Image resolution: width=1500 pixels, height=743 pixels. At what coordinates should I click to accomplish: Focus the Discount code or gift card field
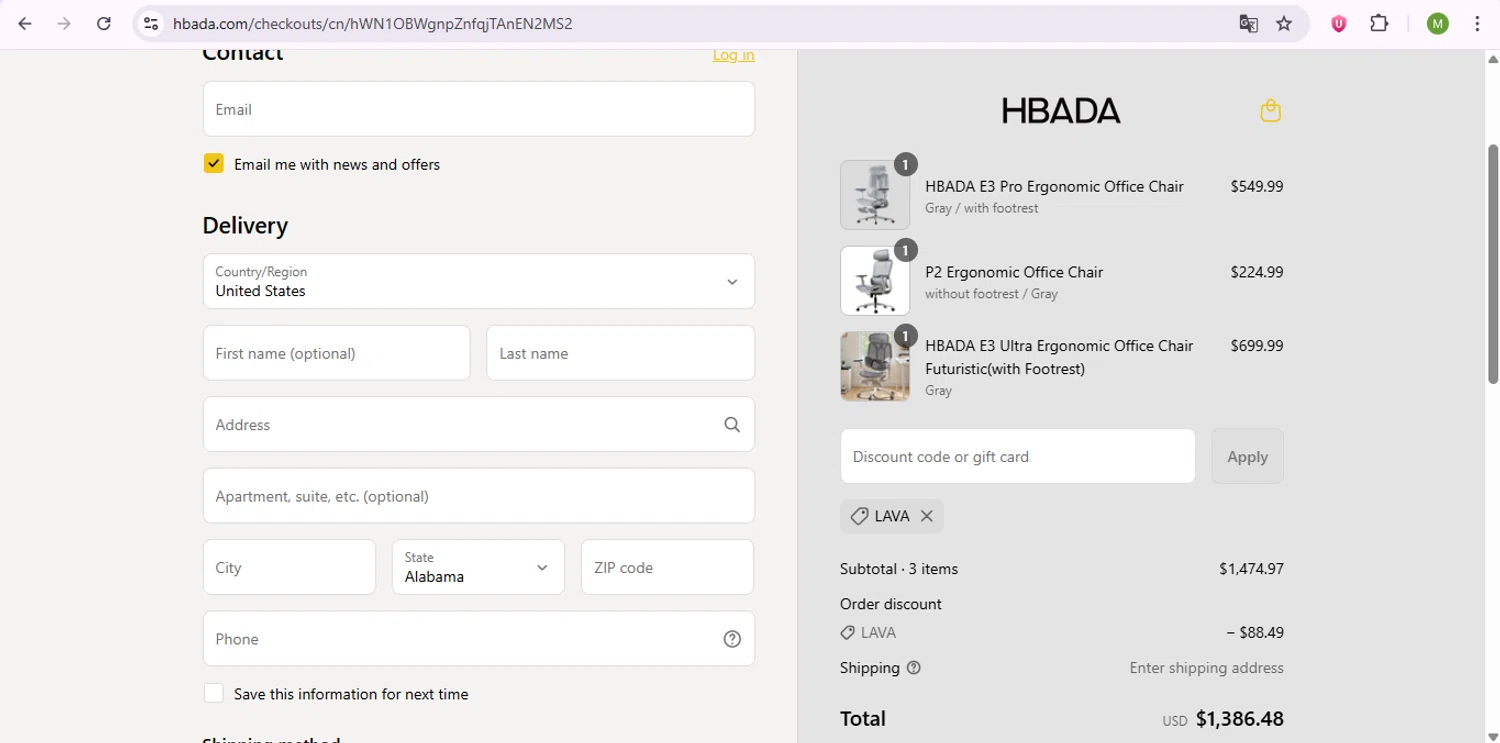(1018, 456)
